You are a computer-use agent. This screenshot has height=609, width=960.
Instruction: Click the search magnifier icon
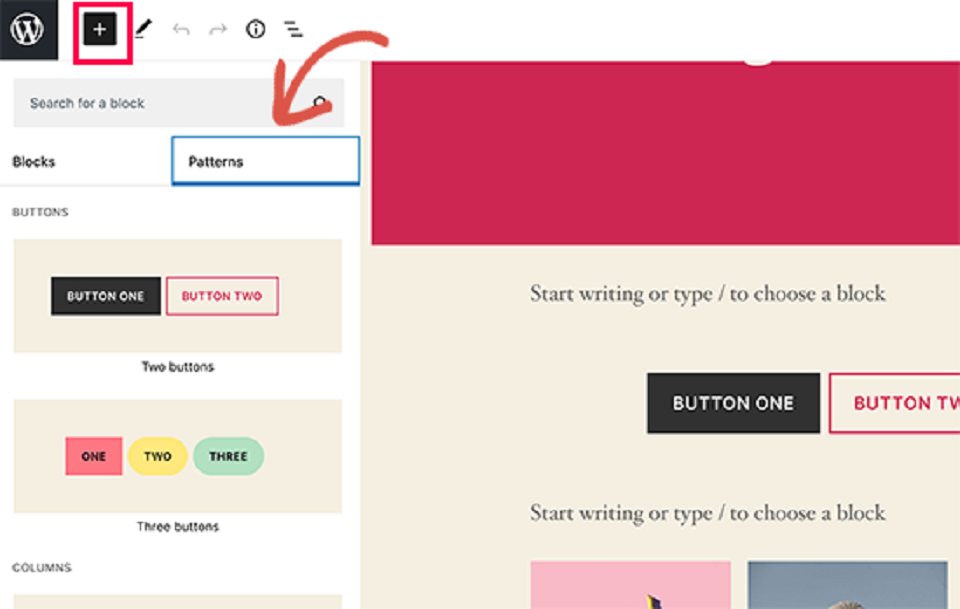320,102
